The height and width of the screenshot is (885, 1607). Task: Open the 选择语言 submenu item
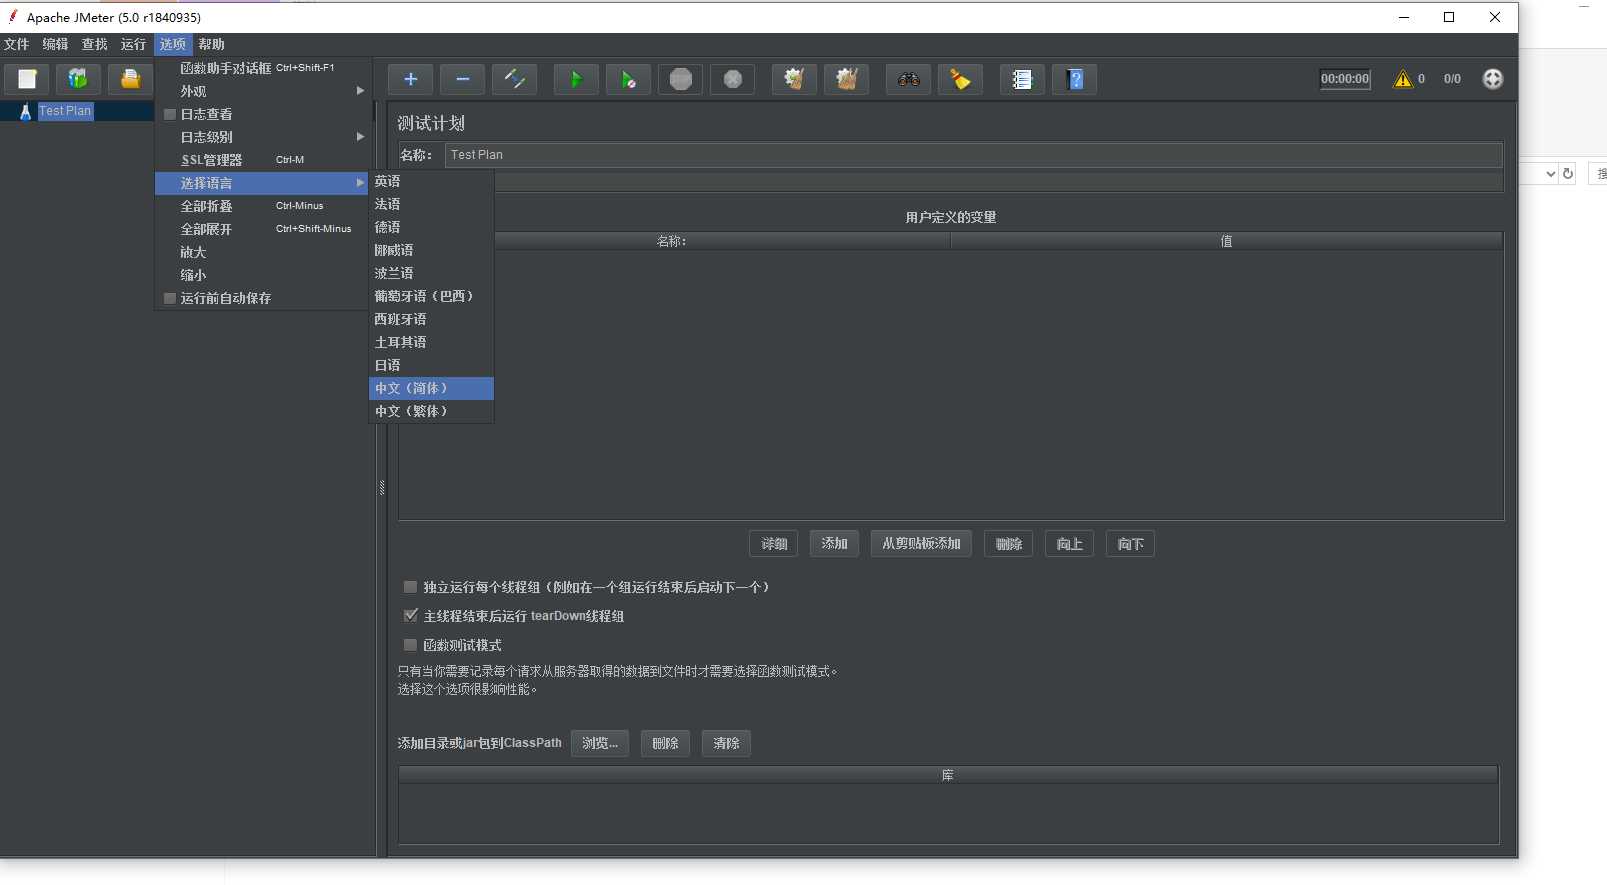(262, 183)
